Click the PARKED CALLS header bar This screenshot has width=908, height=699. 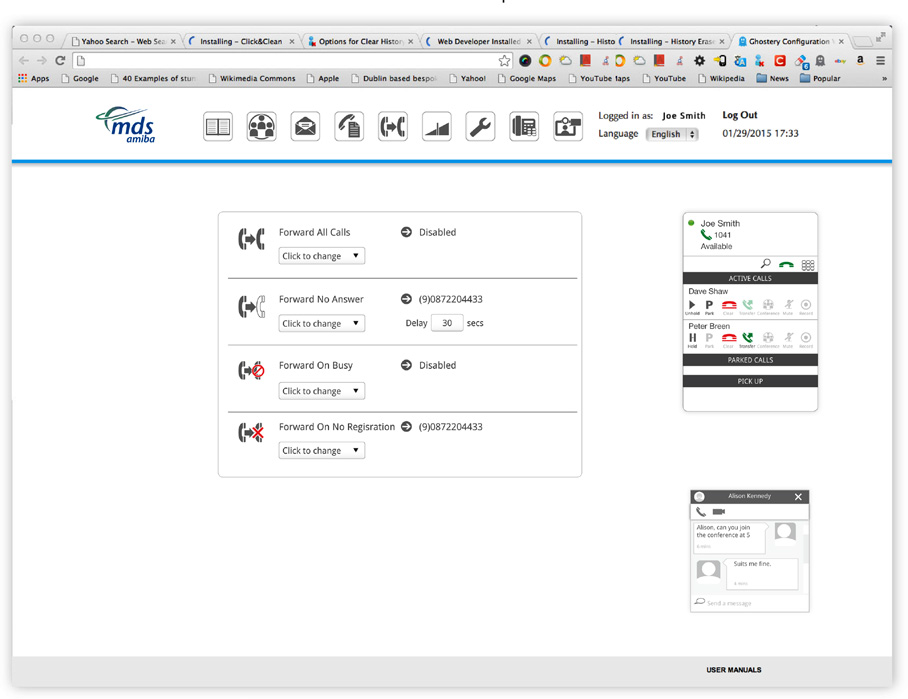pyautogui.click(x=750, y=360)
